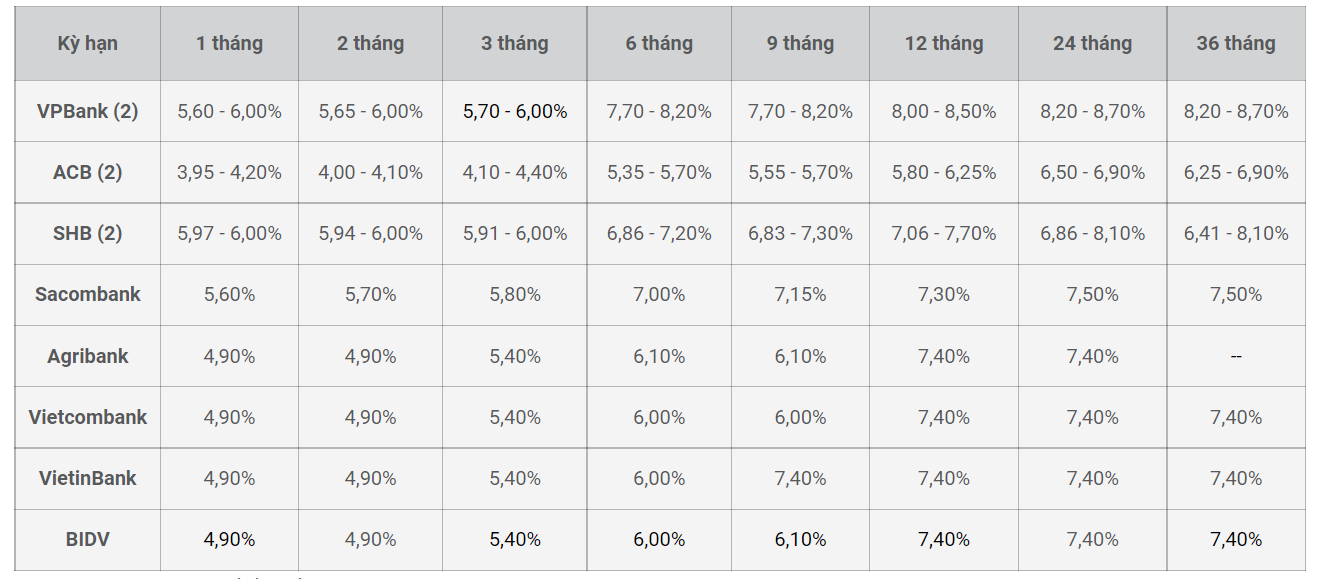Click VPBank's 12-month rate 8,00 - 8,50%
Screen dimensions: 1323x579
coord(944,112)
